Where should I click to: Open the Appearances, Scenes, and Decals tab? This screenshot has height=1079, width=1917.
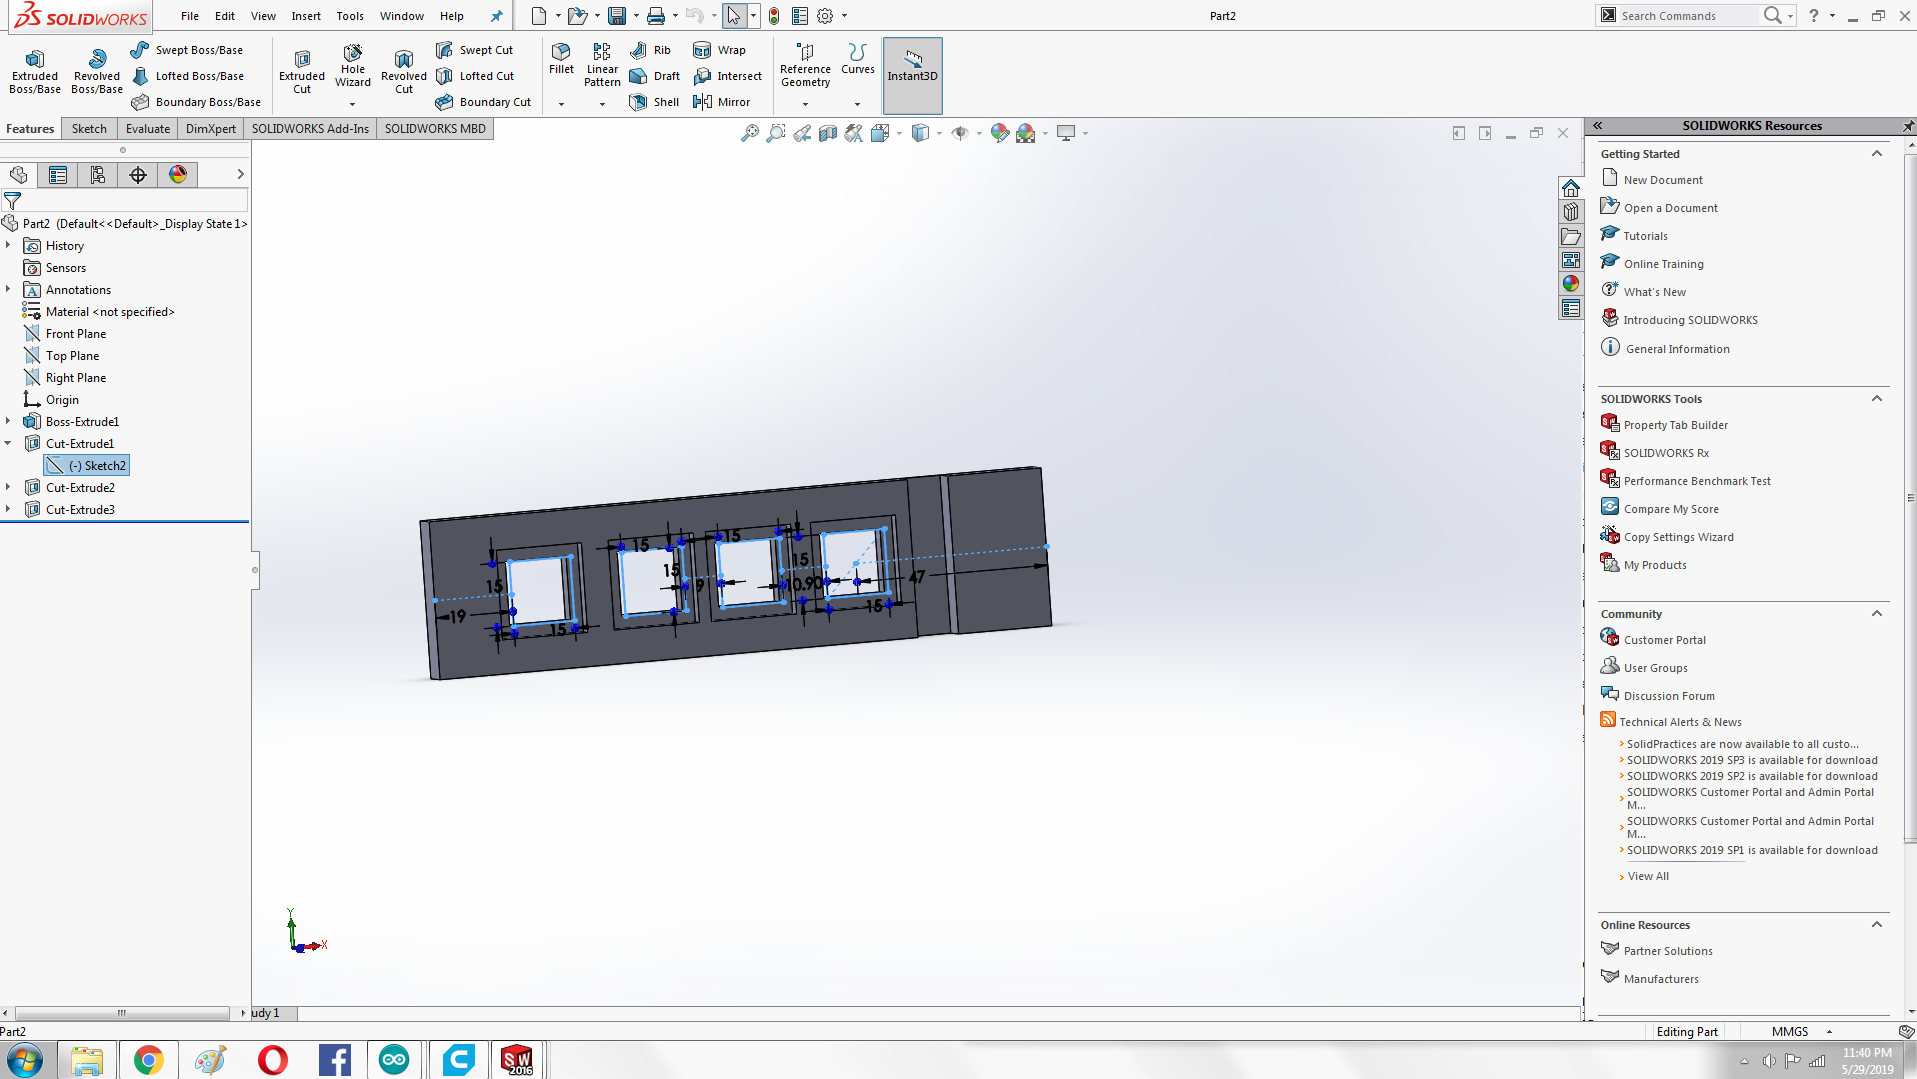tap(1571, 284)
